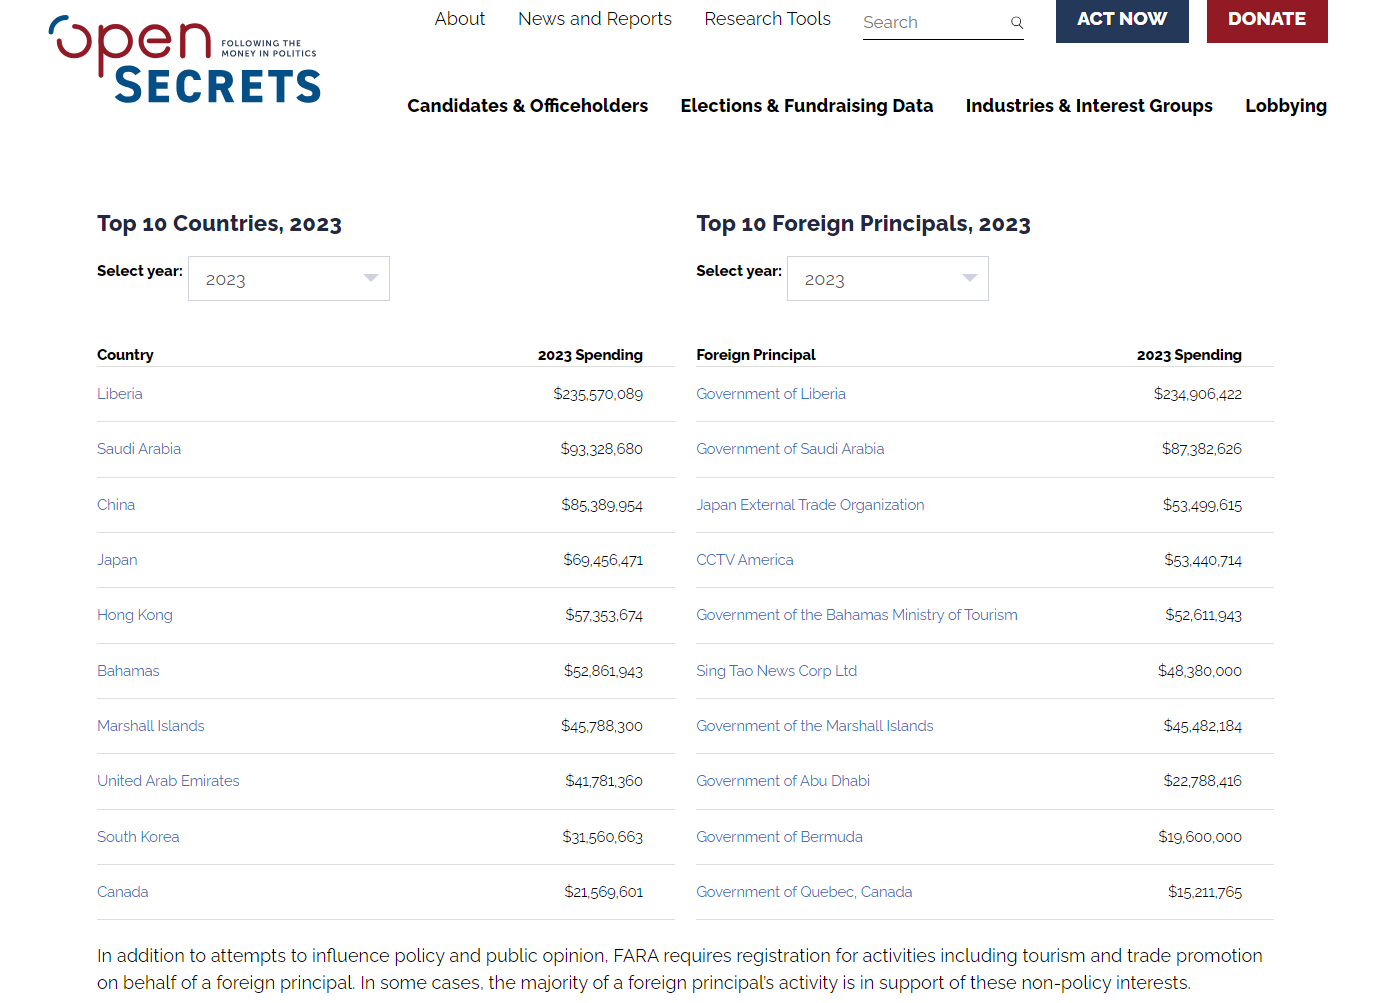Click the $234,906,422 spending value
This screenshot has width=1385, height=1003.
pos(1198,394)
